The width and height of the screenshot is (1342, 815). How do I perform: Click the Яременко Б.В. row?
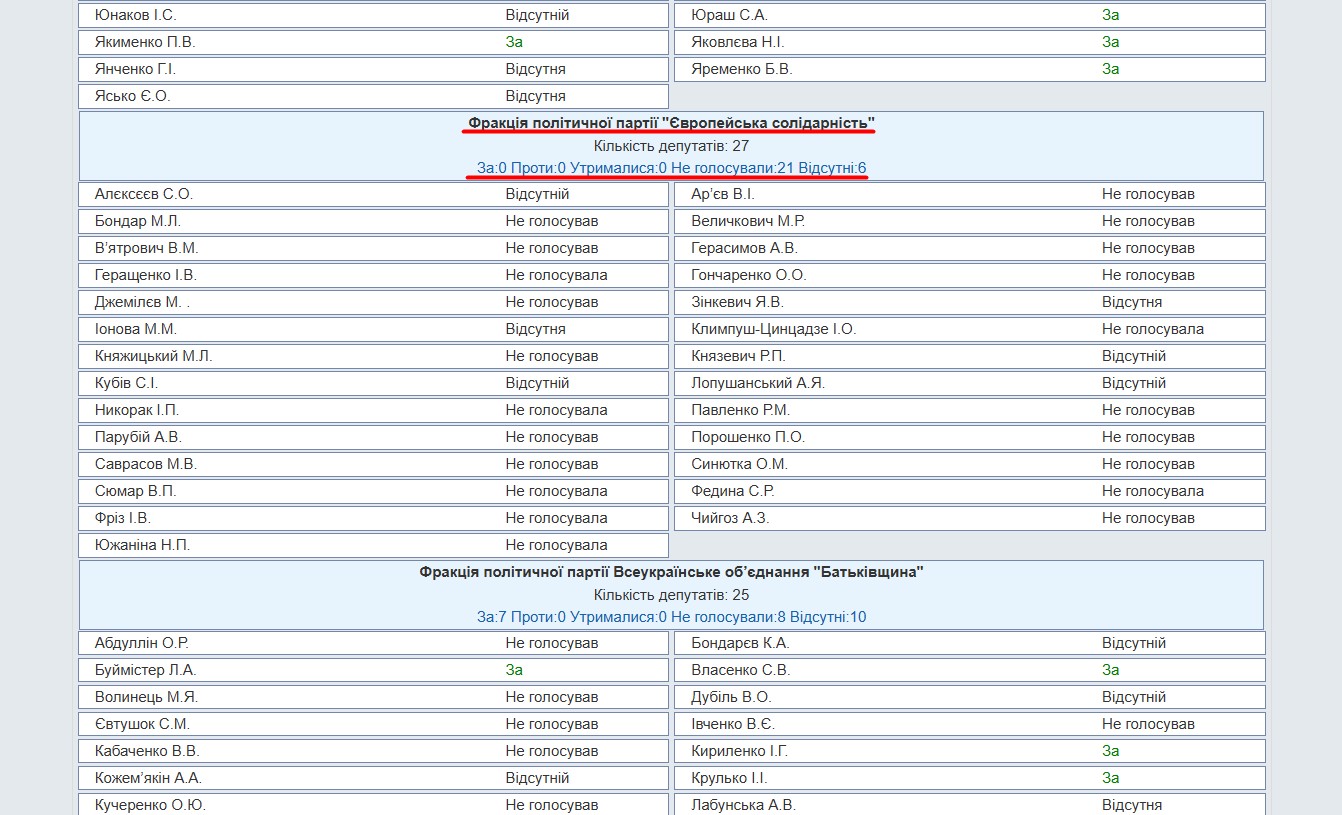click(970, 69)
